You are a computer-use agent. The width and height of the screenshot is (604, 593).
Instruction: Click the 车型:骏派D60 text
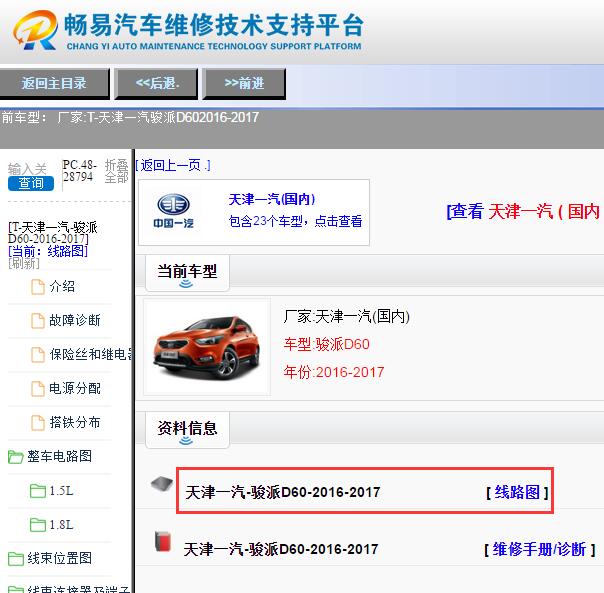point(326,344)
